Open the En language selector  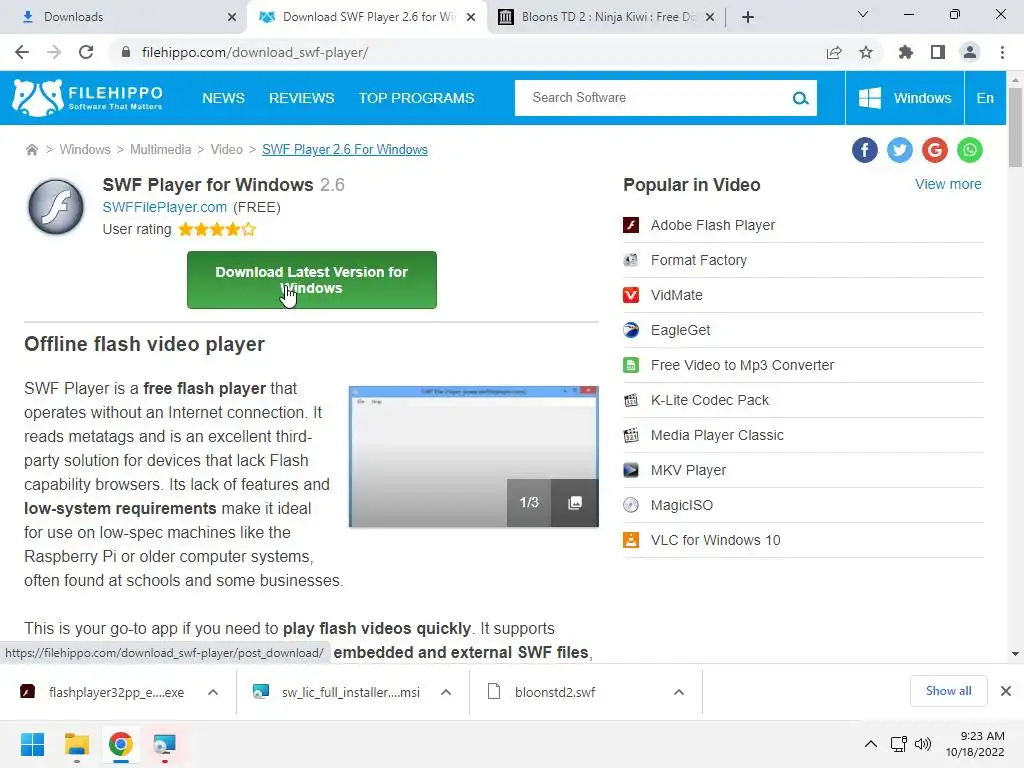985,98
